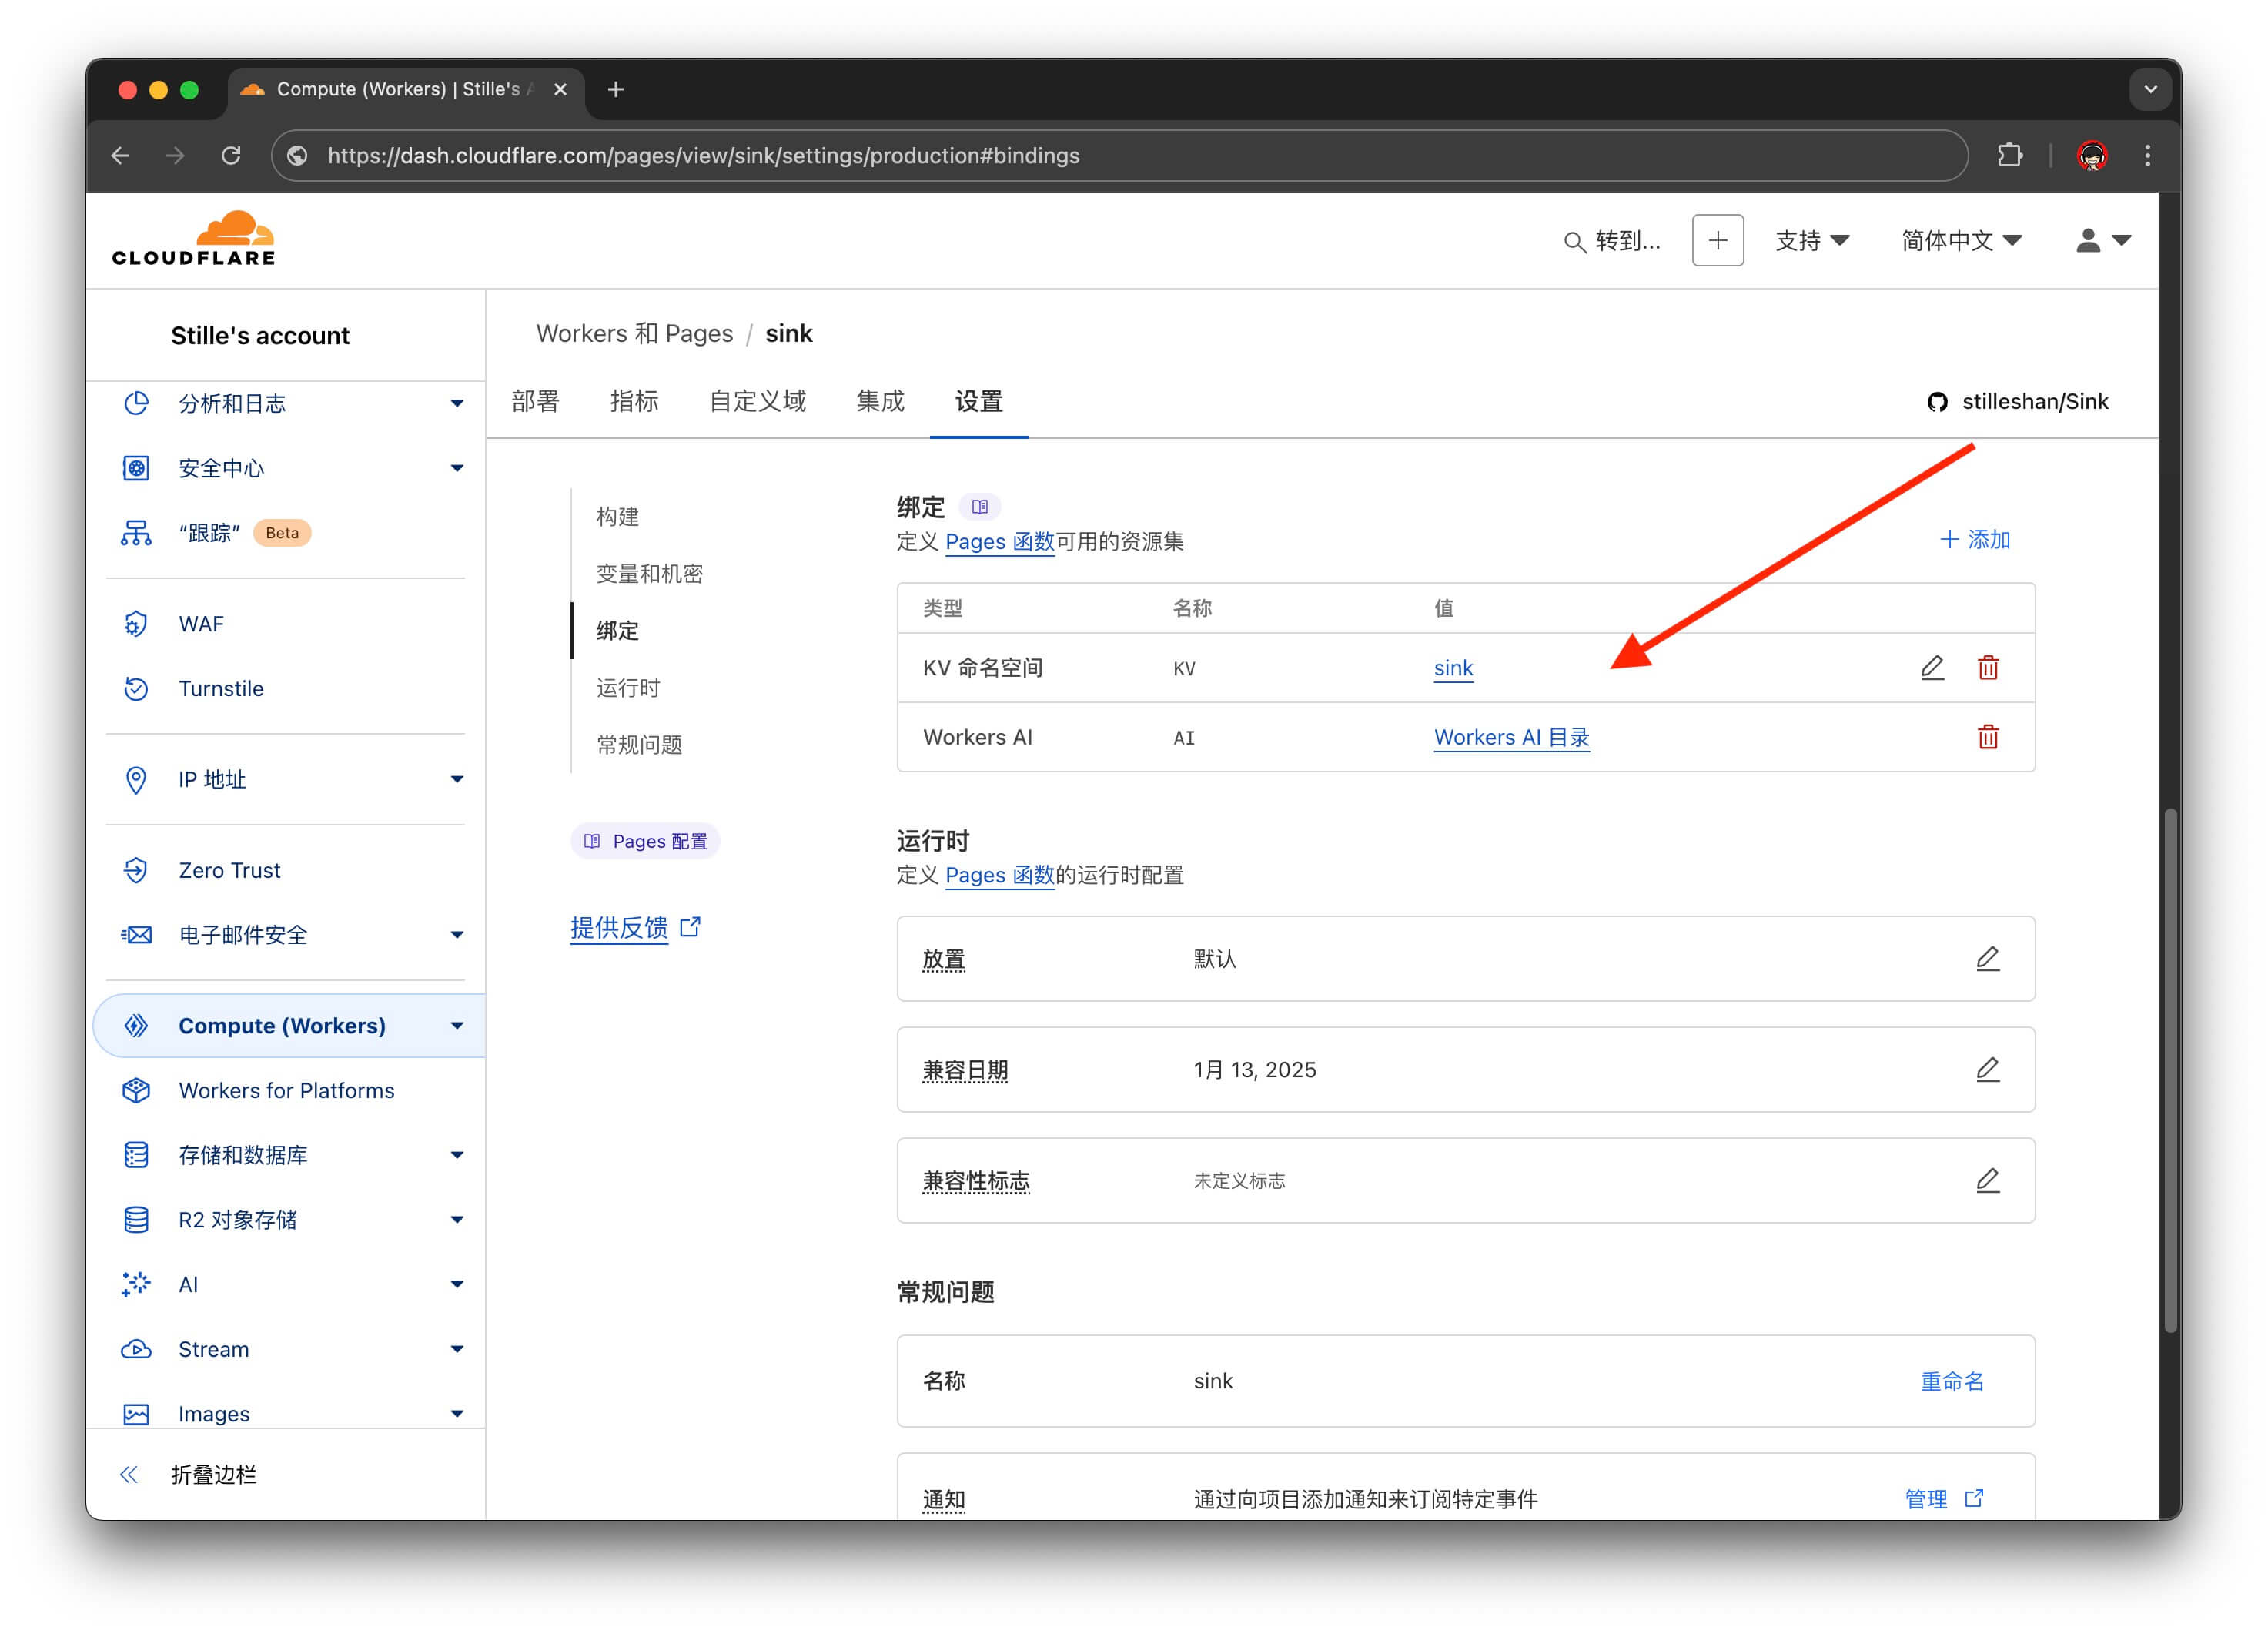This screenshot has height=1634, width=2268.
Task: Expand the Images sidebar section
Action: click(x=457, y=1413)
